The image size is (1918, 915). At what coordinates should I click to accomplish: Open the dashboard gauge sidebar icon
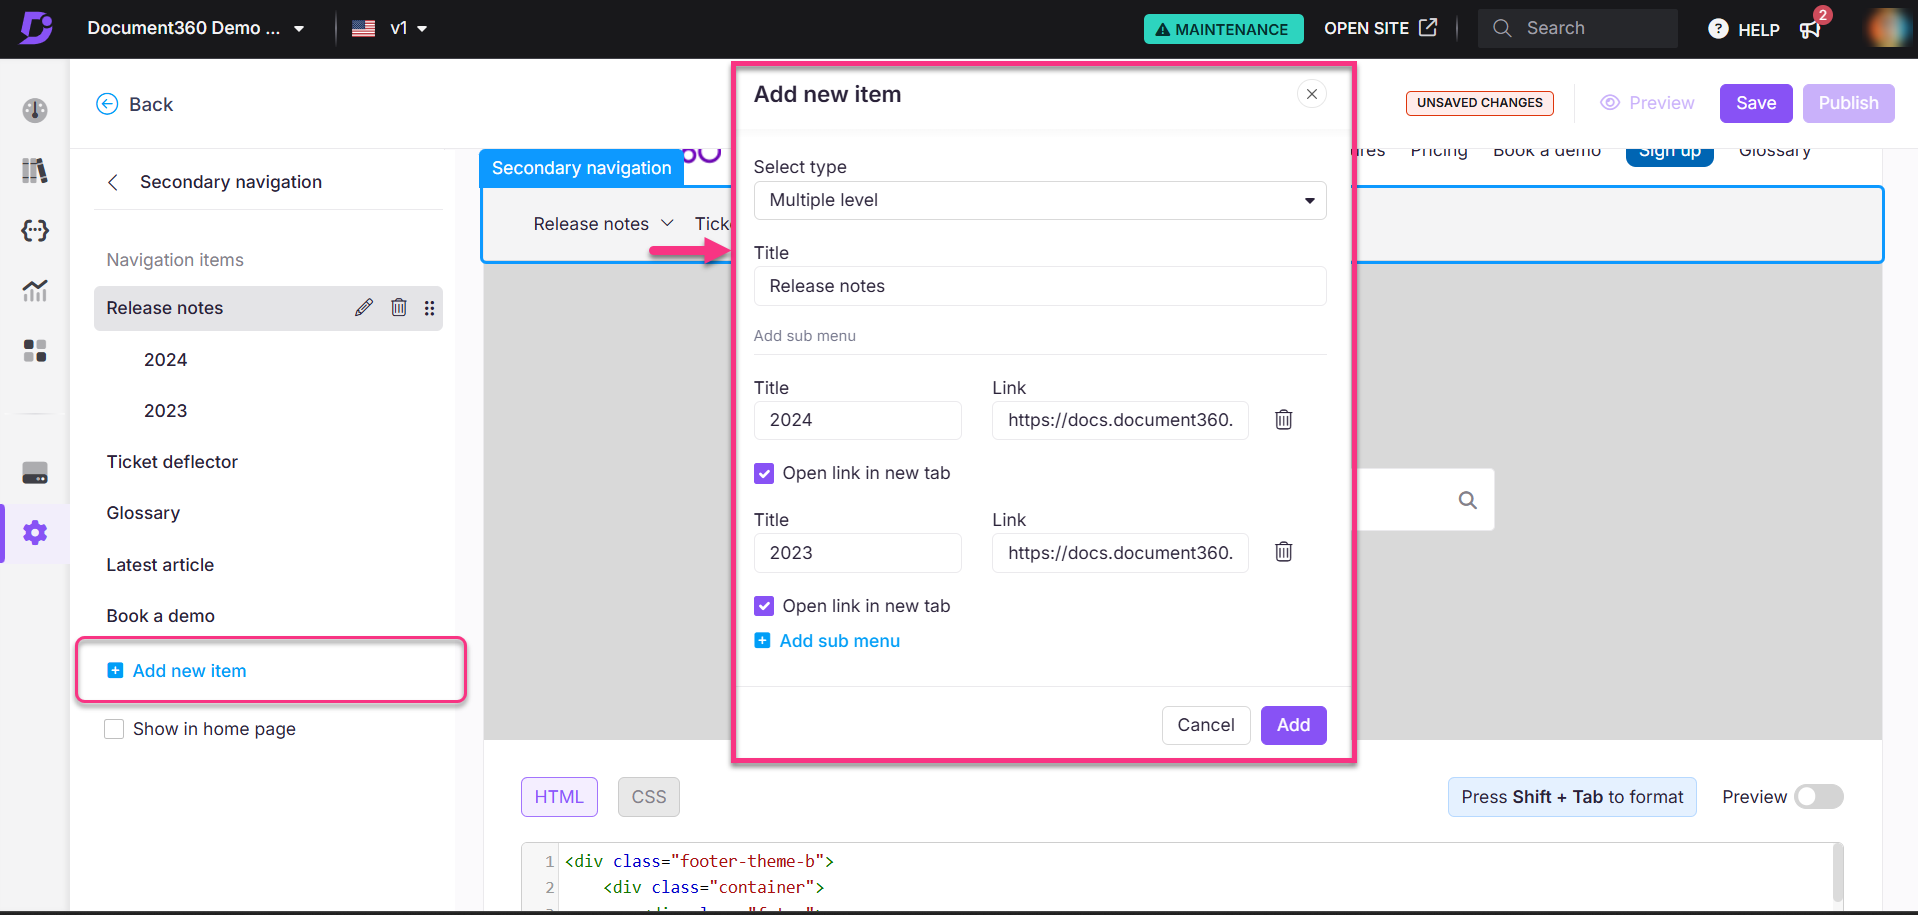(35, 110)
